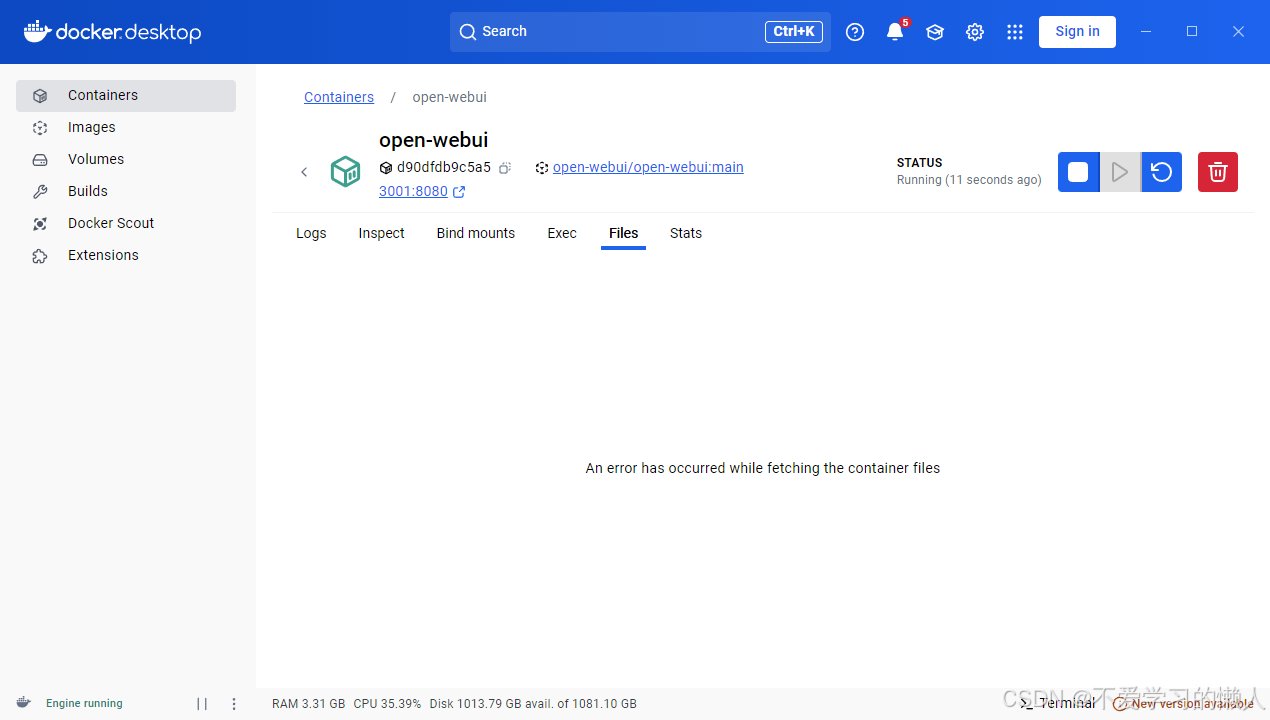Click the Disk 1013.79 GB avail. text
Viewport: 1270px width, 720px height.
(533, 704)
